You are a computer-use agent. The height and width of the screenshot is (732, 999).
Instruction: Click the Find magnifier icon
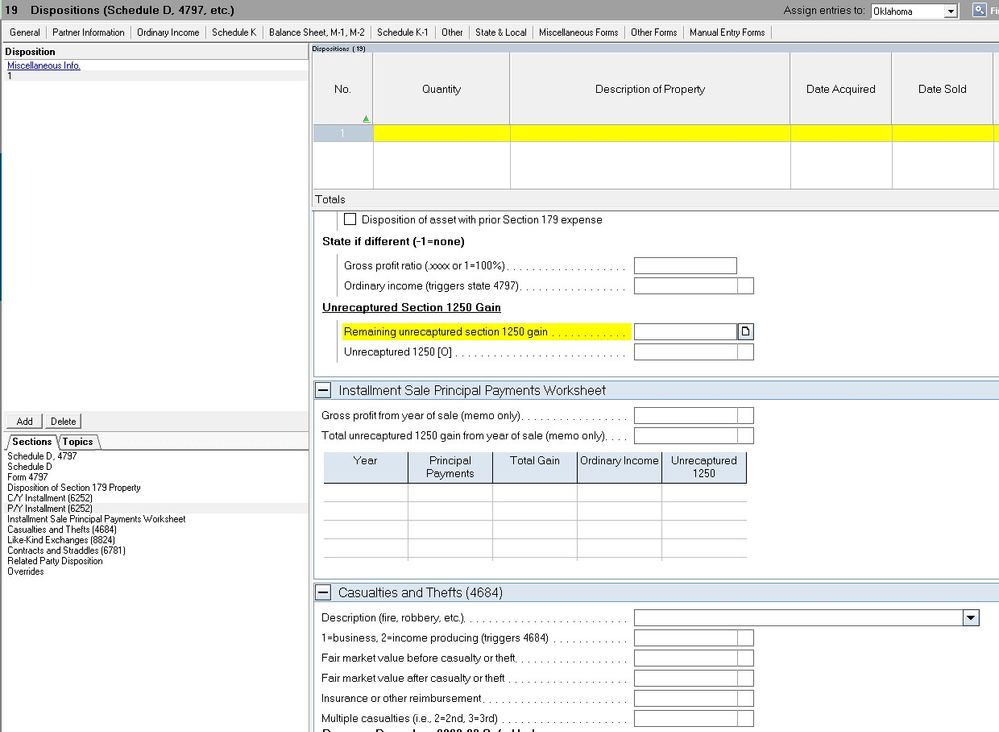coord(978,9)
